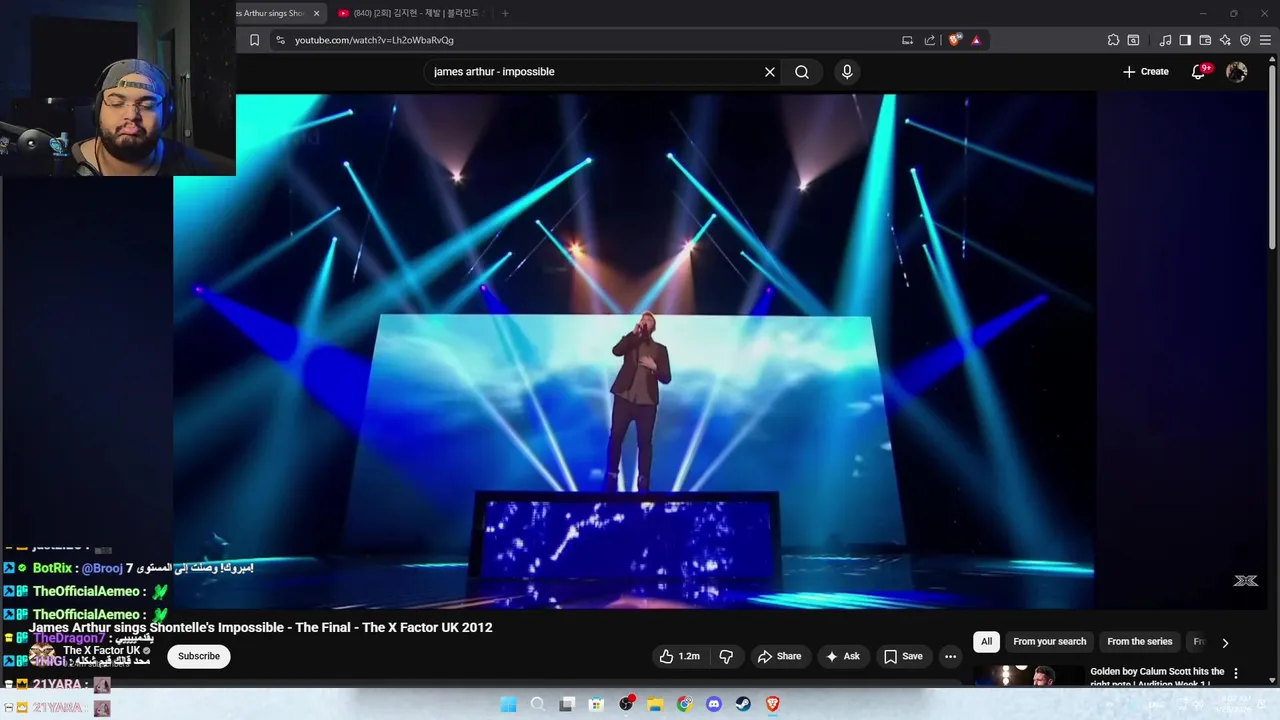
Task: Click the Brave Rewards triangle icon
Action: tap(976, 40)
